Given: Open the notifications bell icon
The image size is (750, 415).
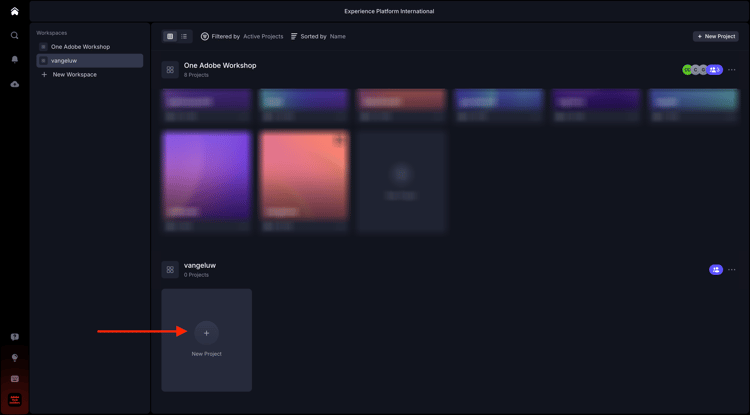Looking at the screenshot, I should coord(15,59).
